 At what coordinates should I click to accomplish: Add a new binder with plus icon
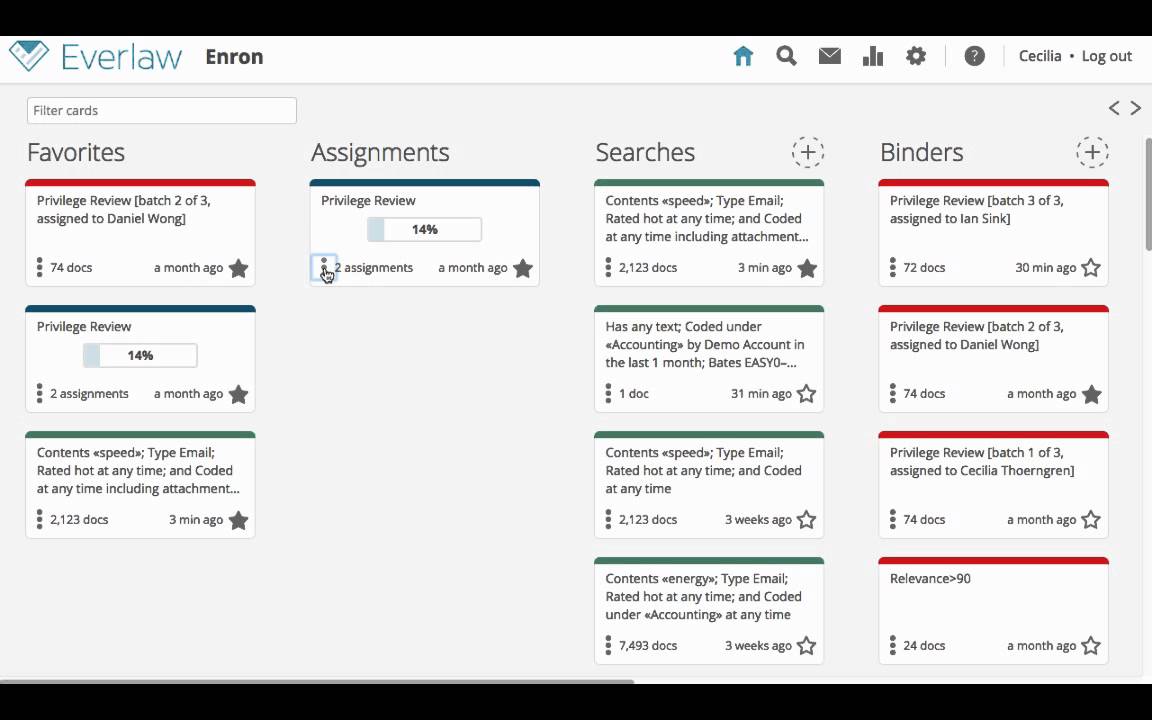tap(1092, 152)
